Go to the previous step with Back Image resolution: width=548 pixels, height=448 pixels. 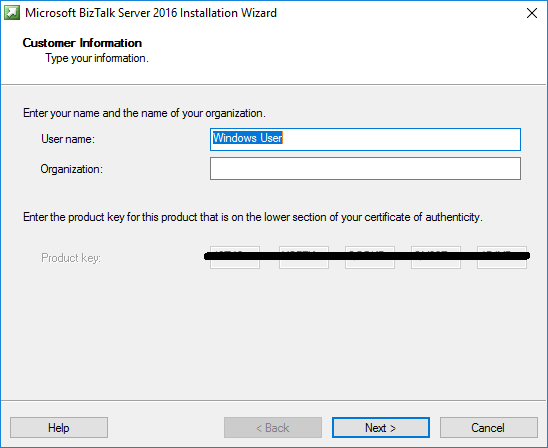[x=273, y=427]
